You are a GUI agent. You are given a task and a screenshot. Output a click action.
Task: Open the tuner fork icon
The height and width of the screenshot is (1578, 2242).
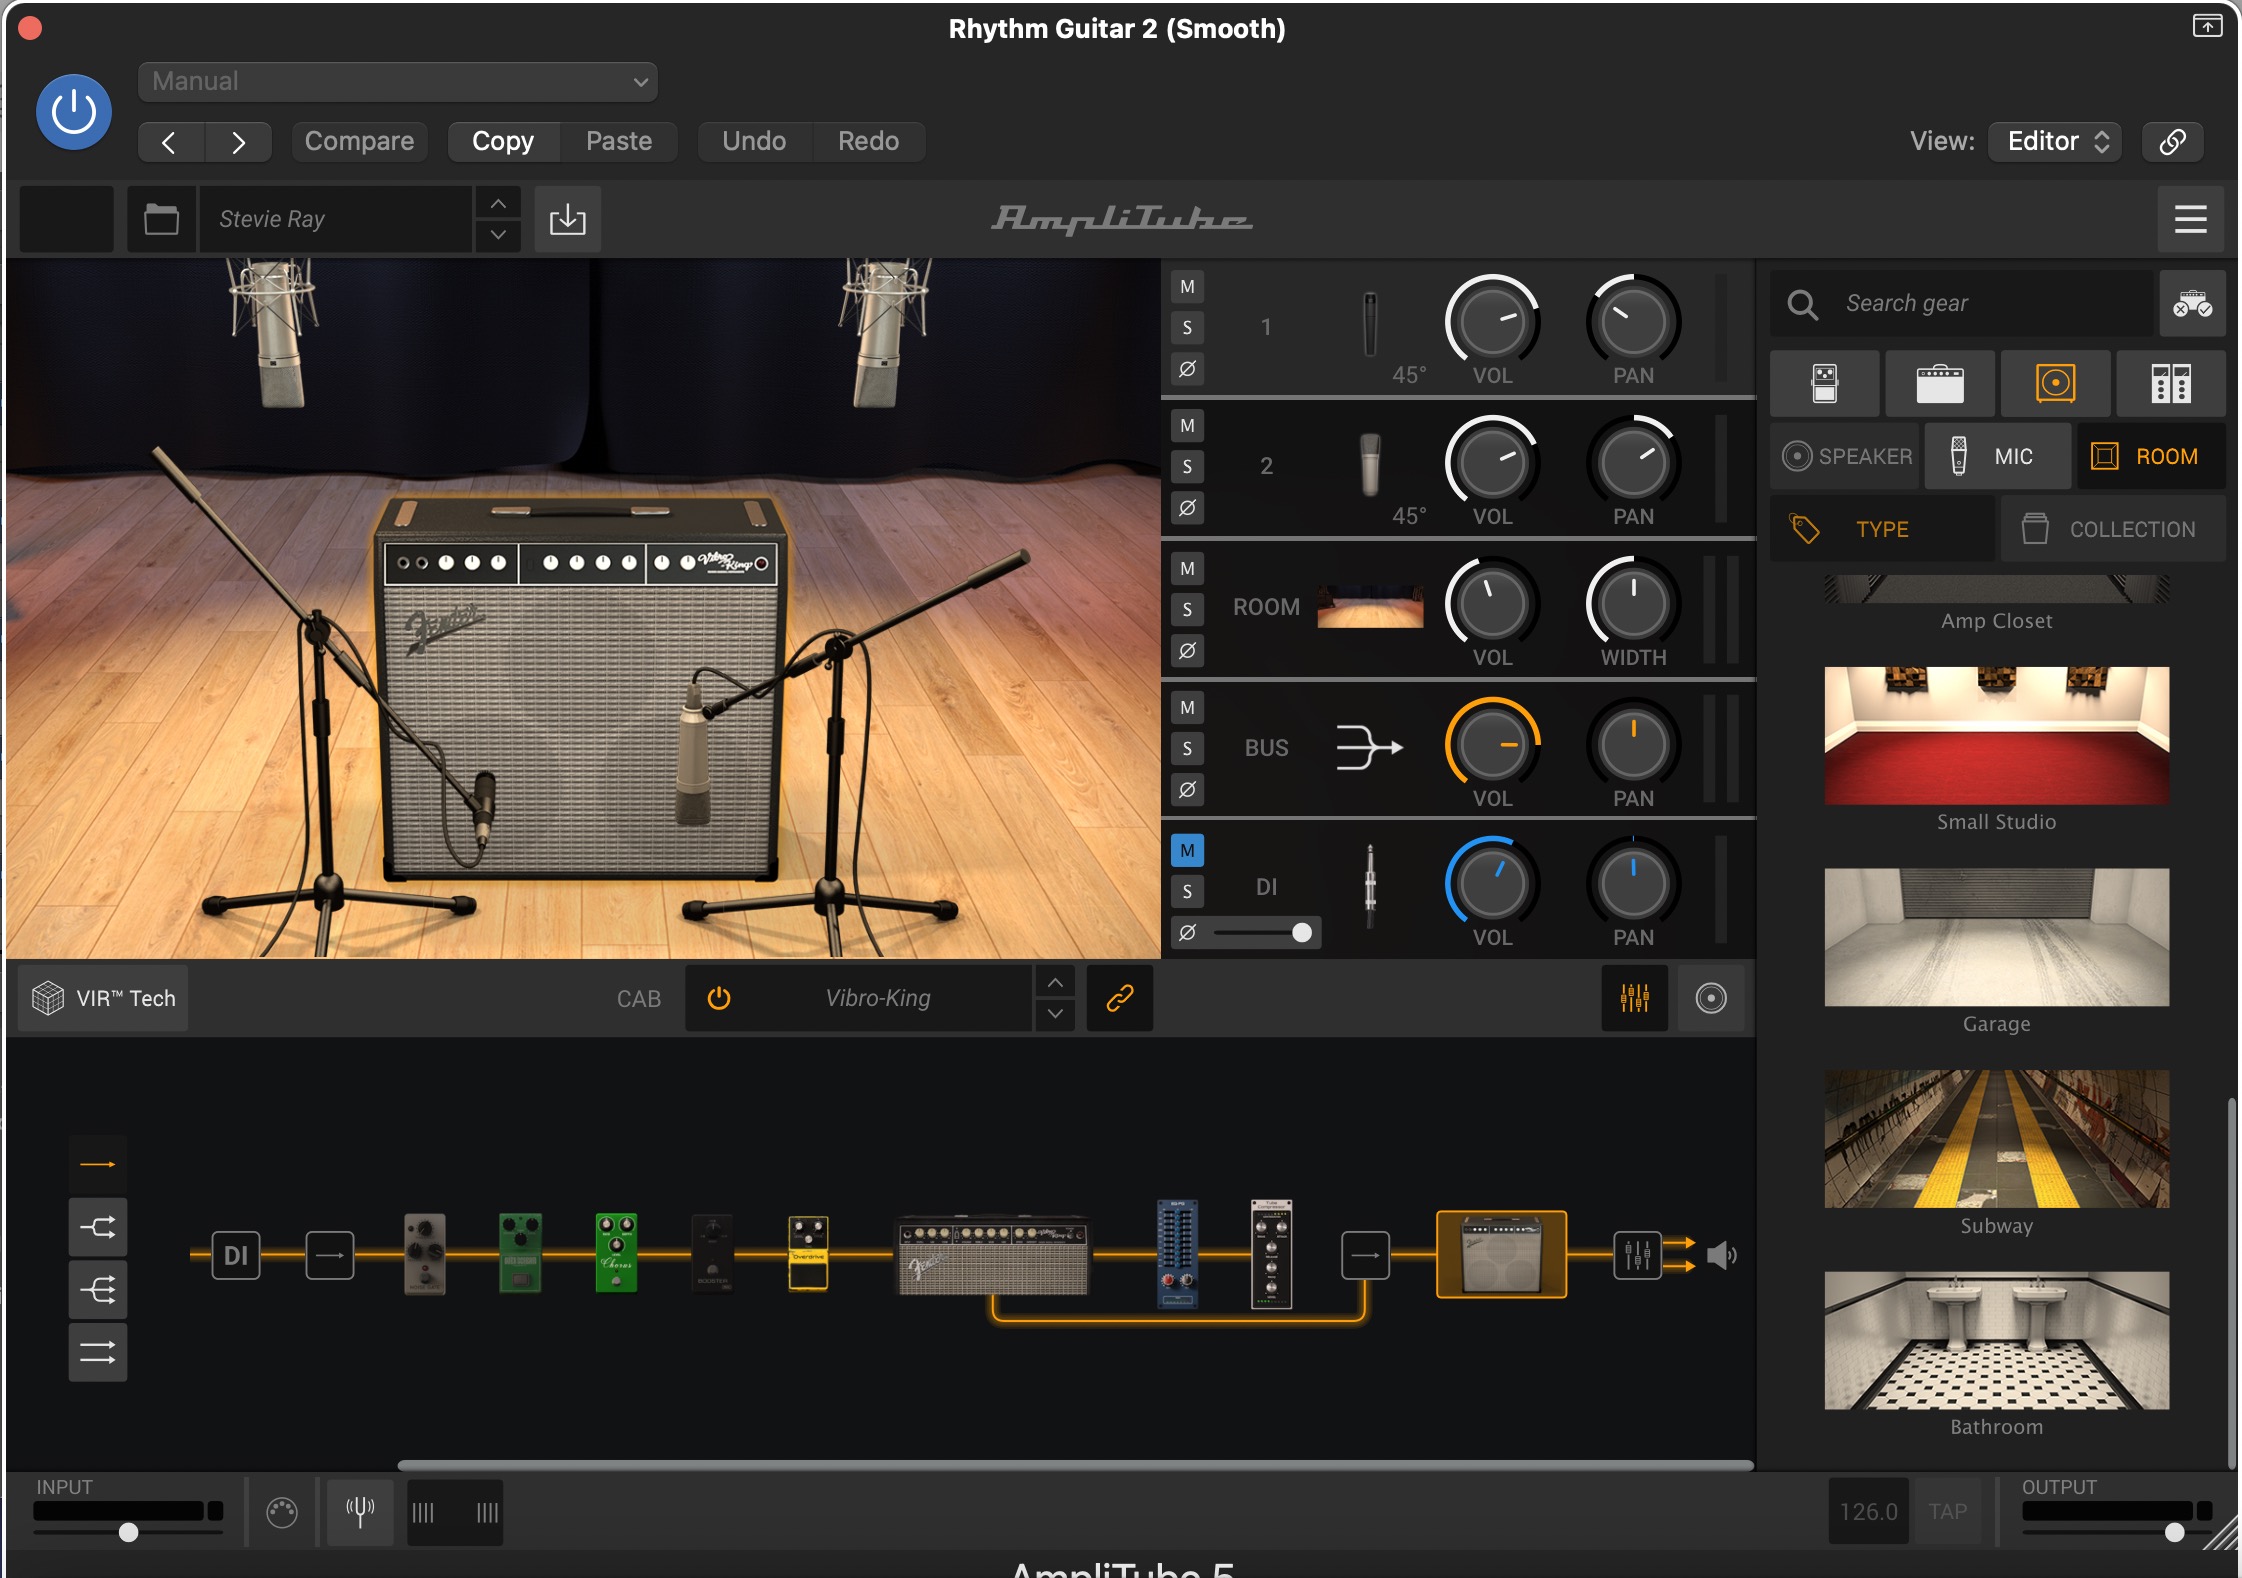360,1512
